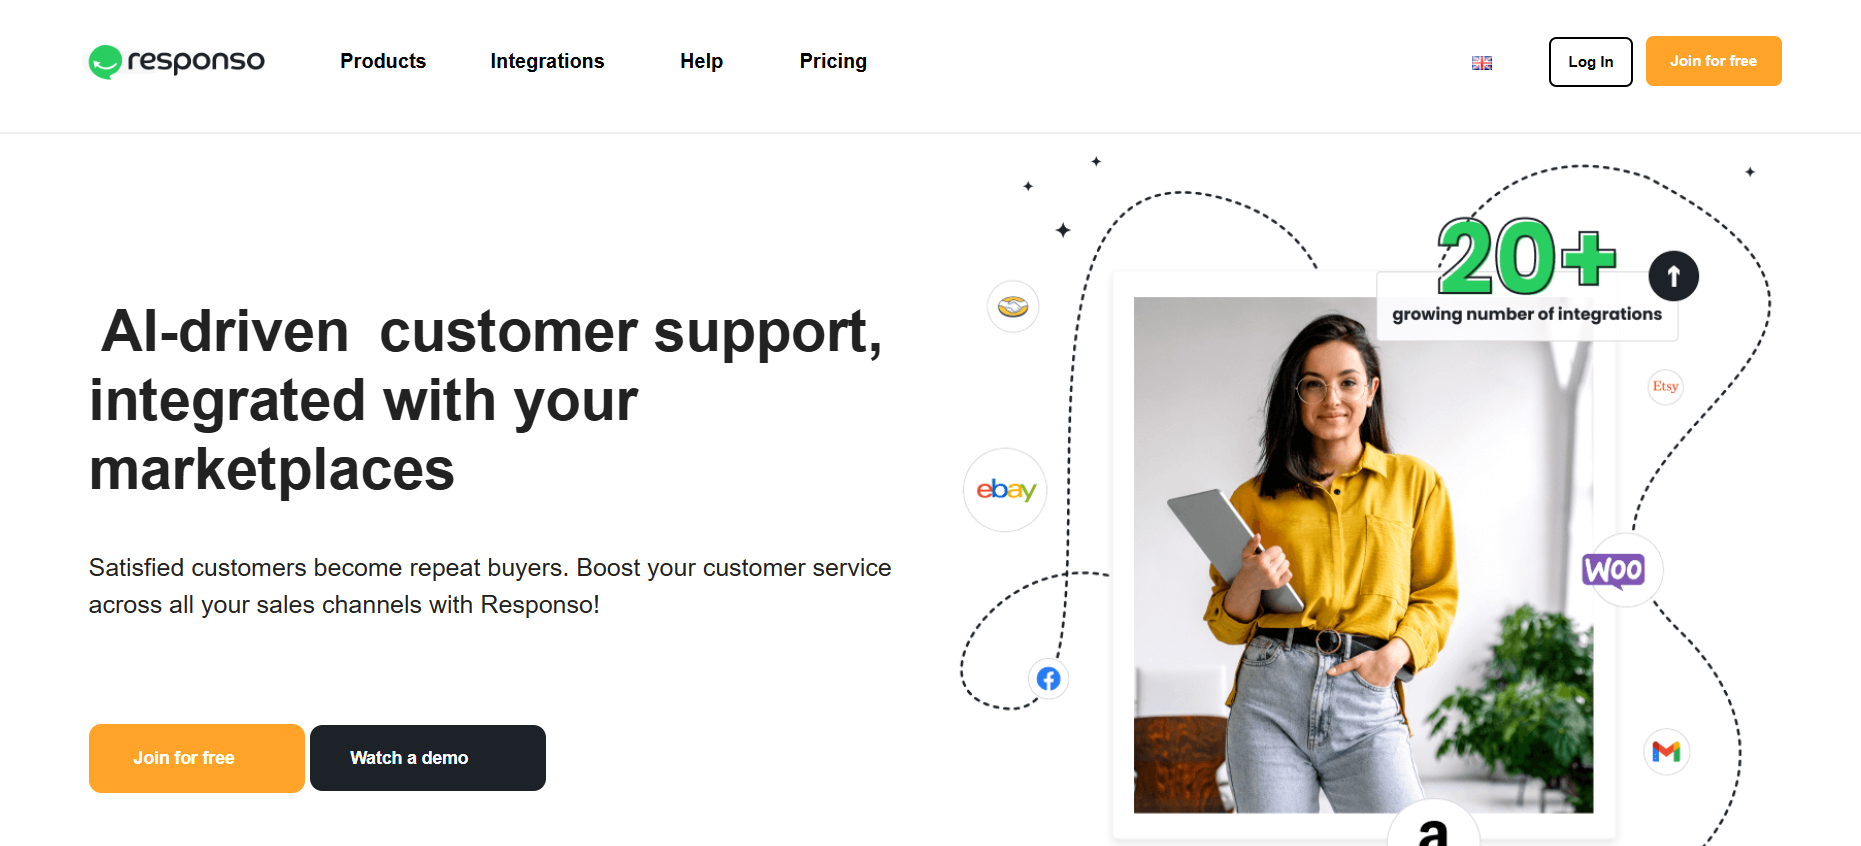The image size is (1861, 846).
Task: Open the UK flag language selector
Action: 1482,63
